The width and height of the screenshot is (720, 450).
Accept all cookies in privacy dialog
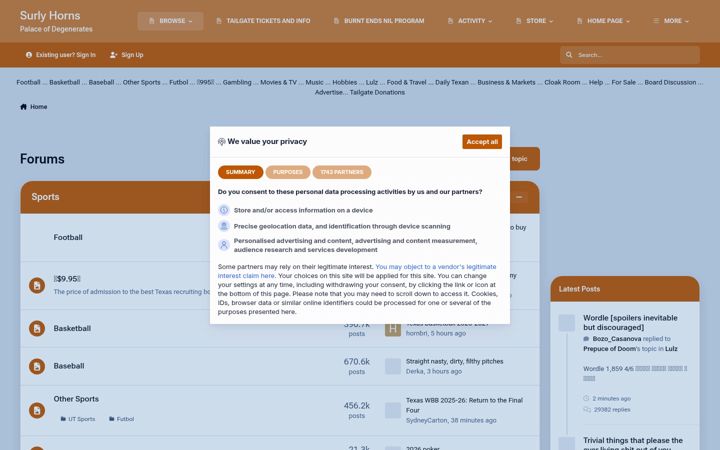482,142
